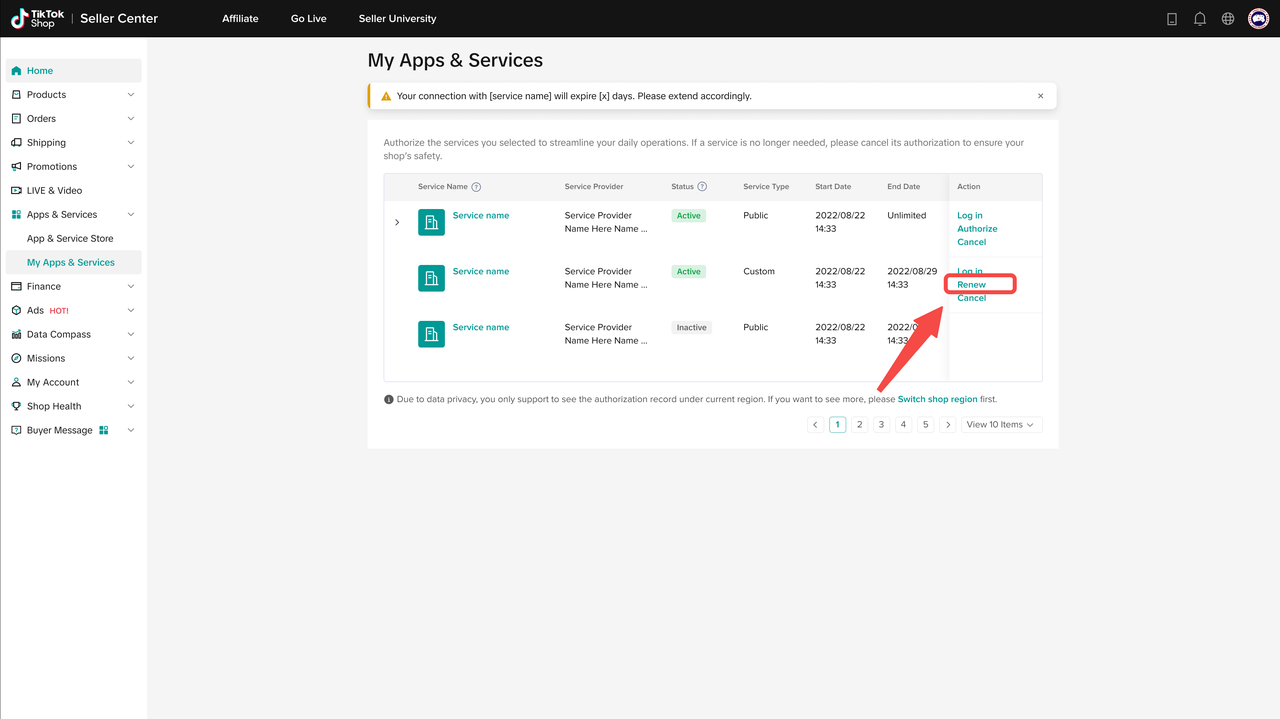Expand the first service row
1280x719 pixels.
click(397, 222)
